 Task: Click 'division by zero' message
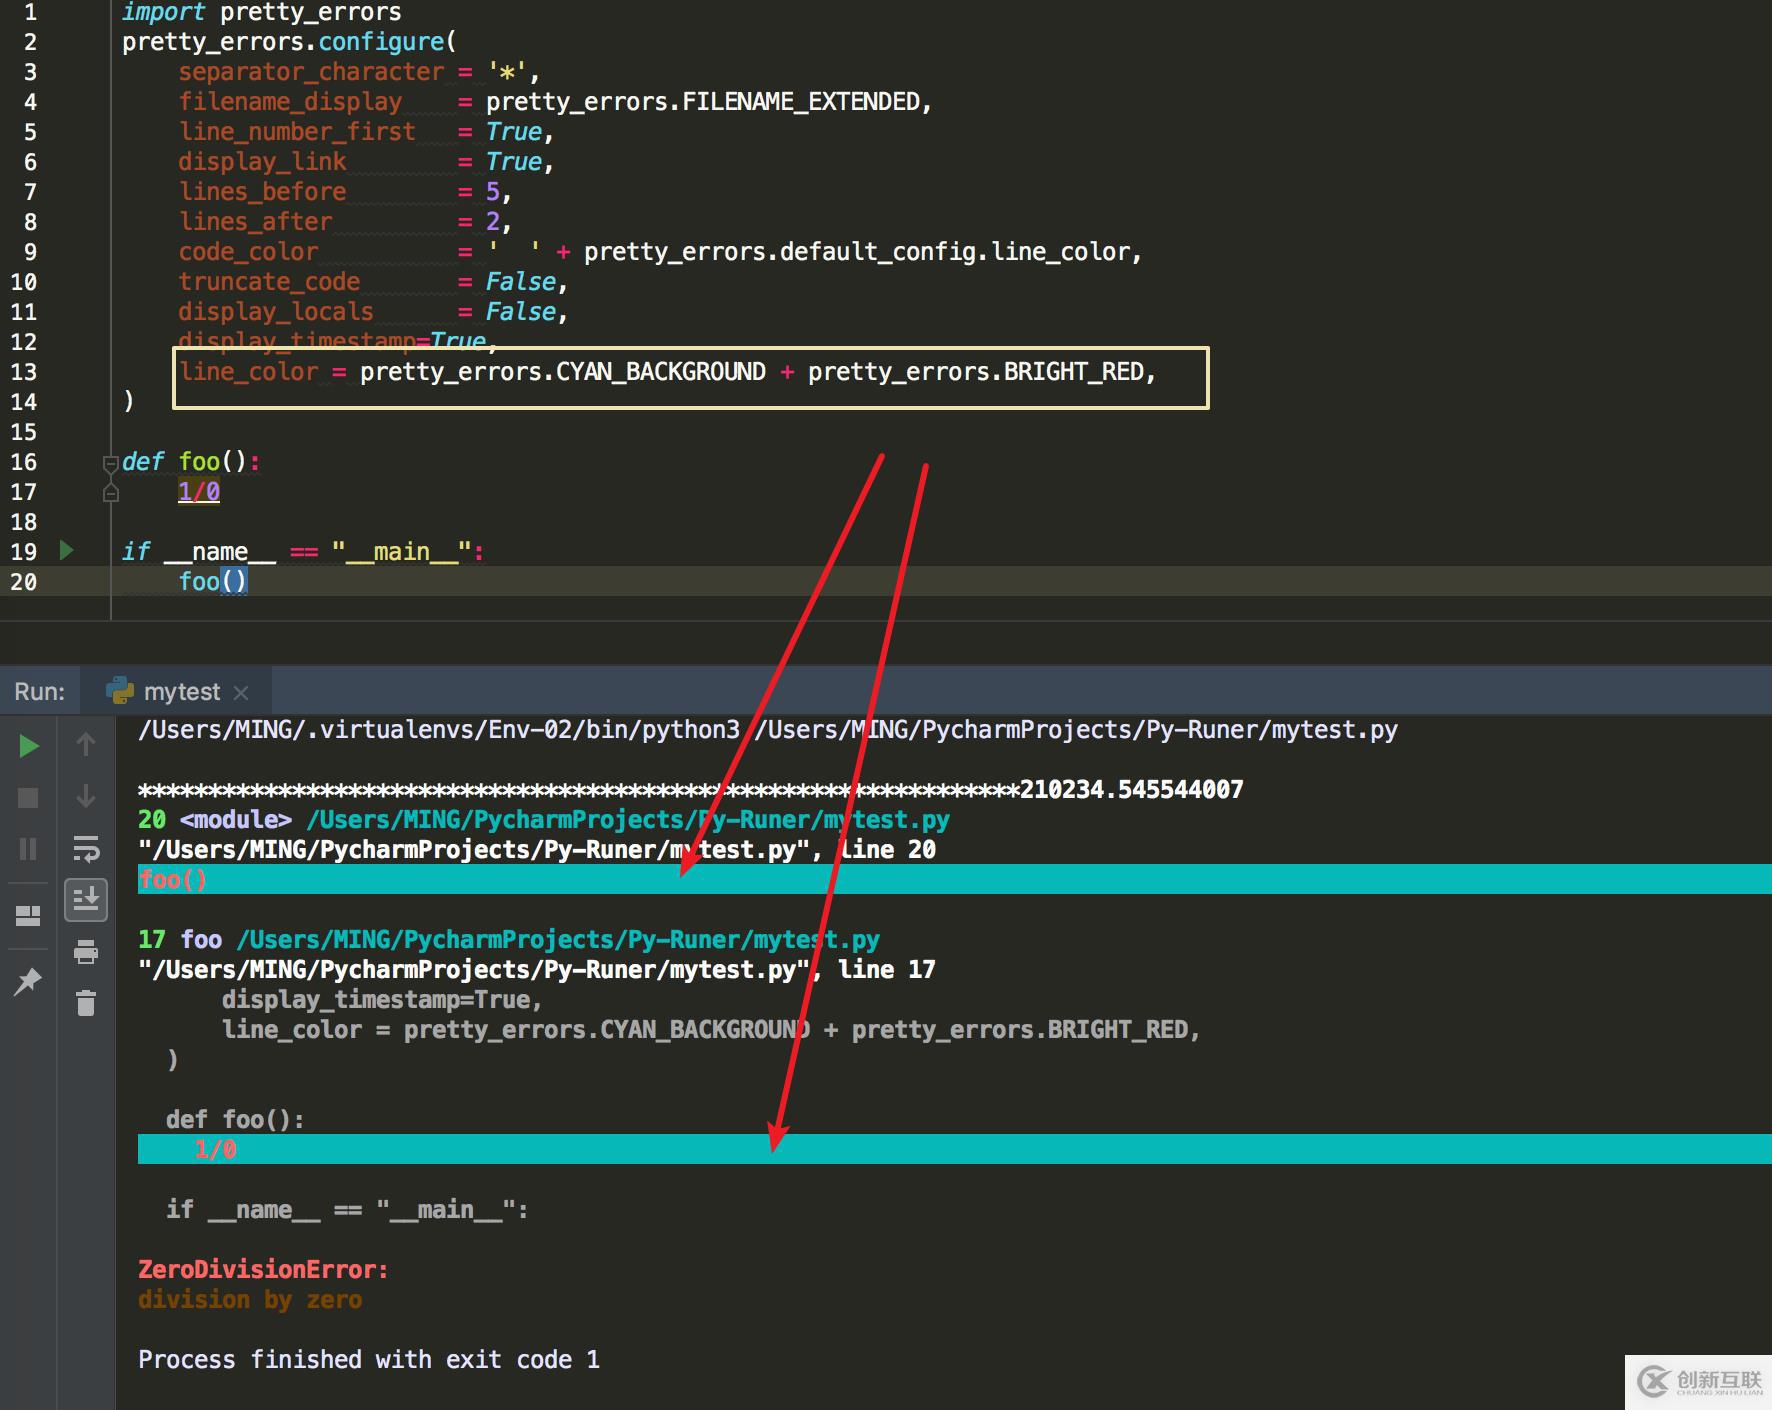[x=250, y=1300]
